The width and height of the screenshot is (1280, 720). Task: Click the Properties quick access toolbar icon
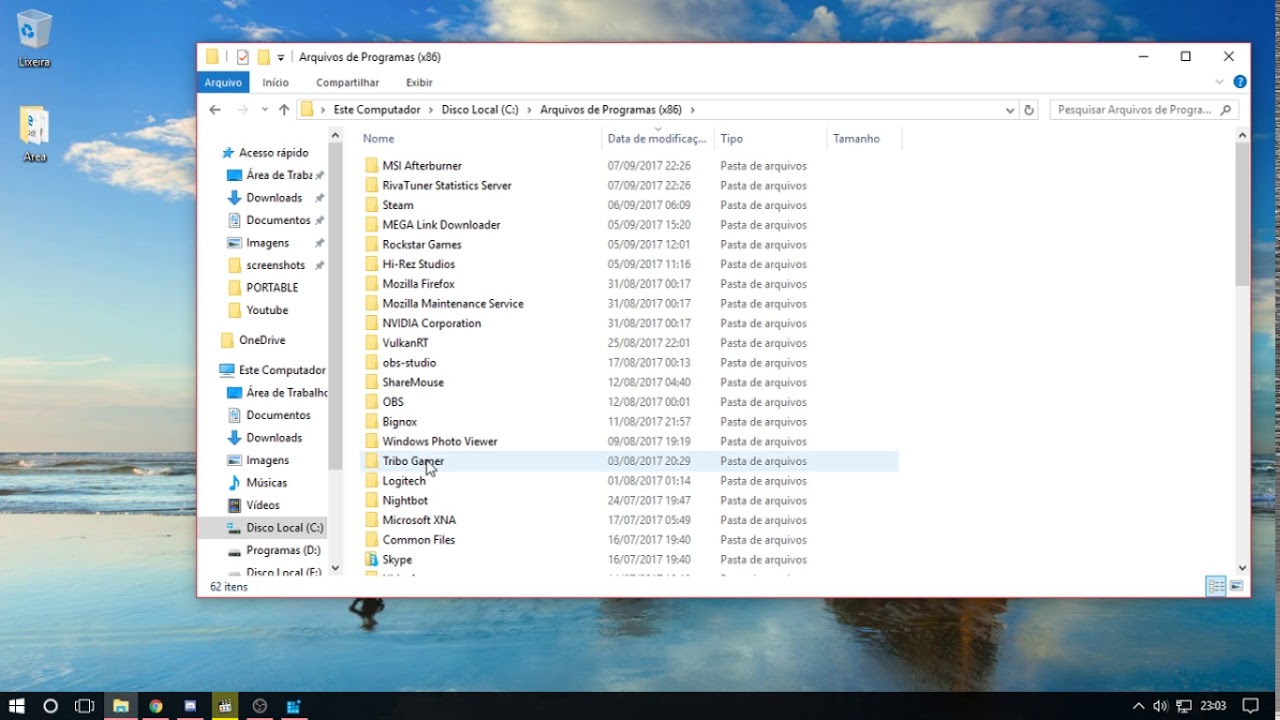[x=242, y=57]
